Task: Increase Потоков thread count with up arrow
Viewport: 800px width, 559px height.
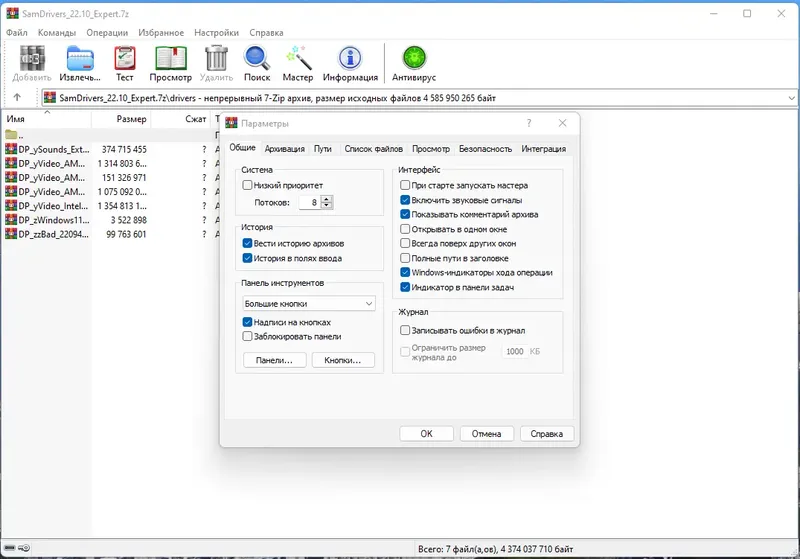Action: 327,199
